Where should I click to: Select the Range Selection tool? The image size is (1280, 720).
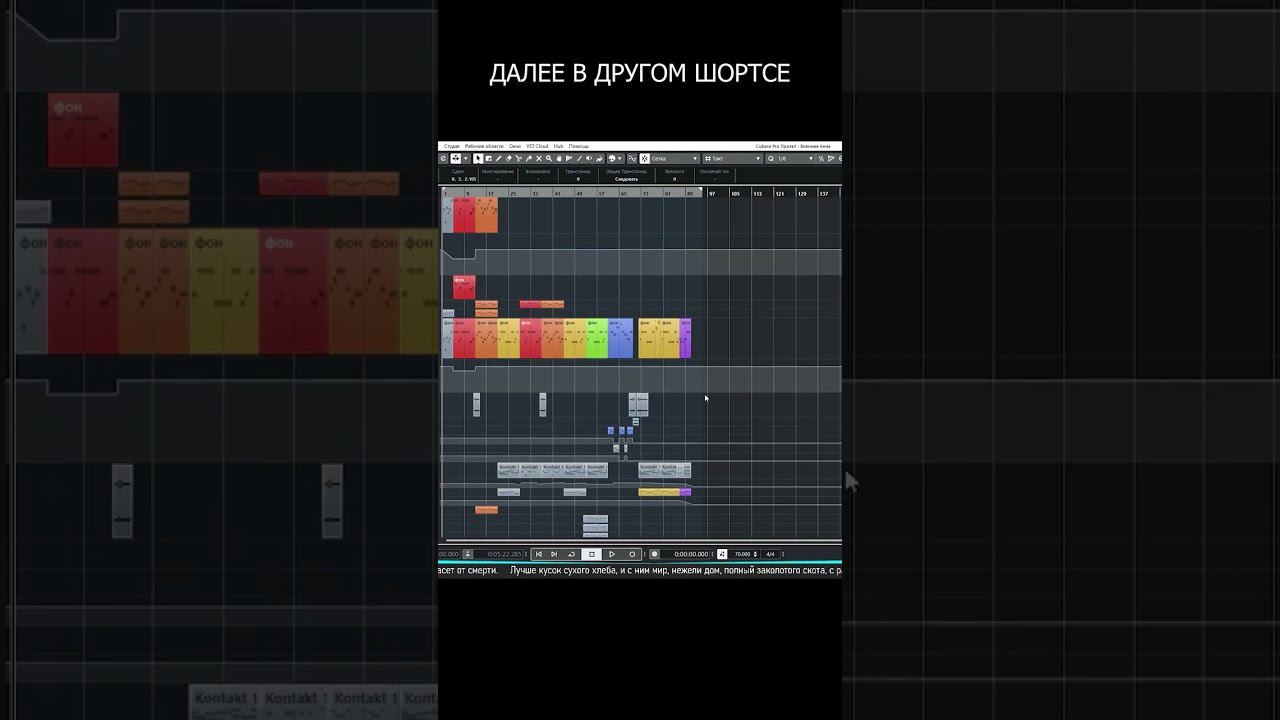(489, 158)
